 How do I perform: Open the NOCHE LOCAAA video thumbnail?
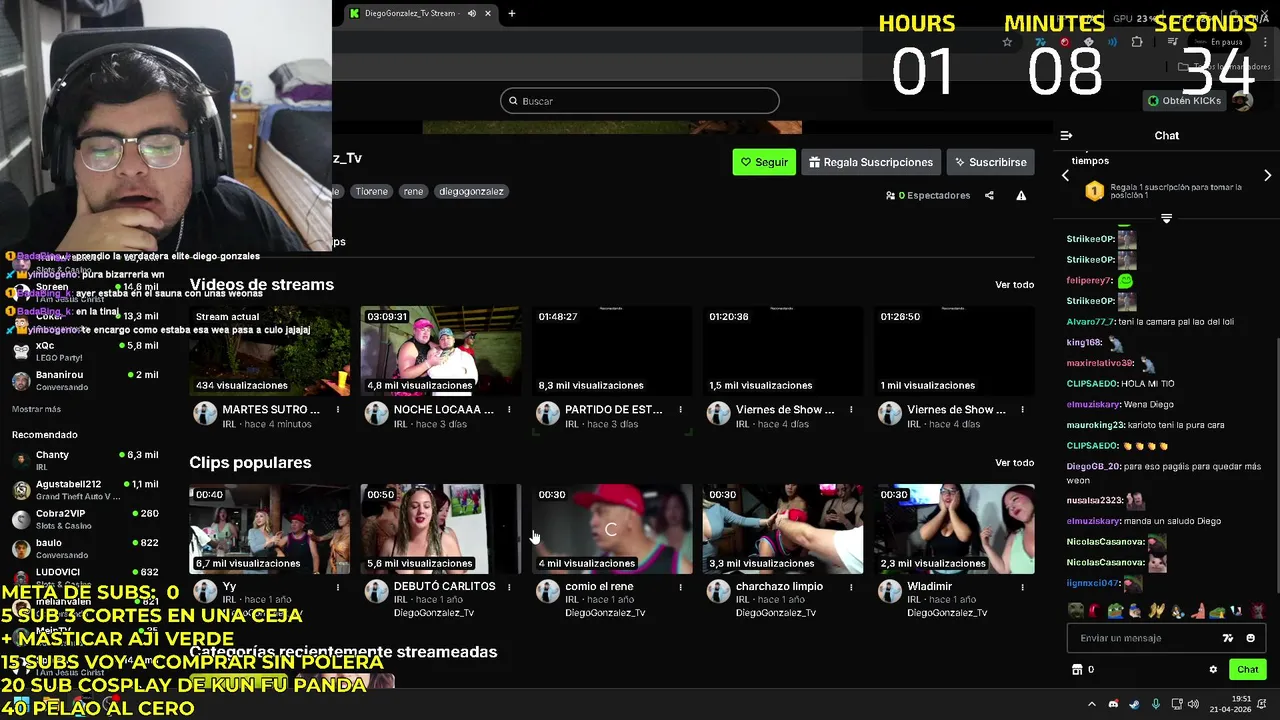pos(441,351)
